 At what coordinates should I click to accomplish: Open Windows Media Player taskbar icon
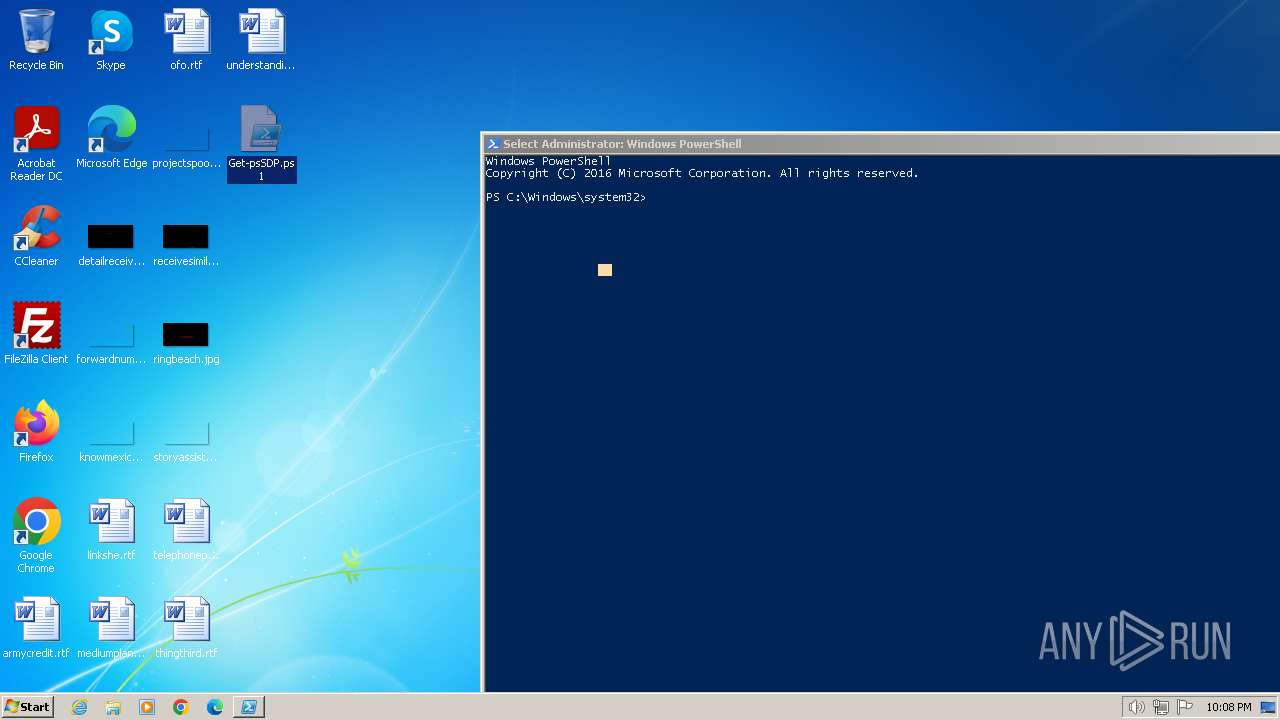[x=147, y=707]
